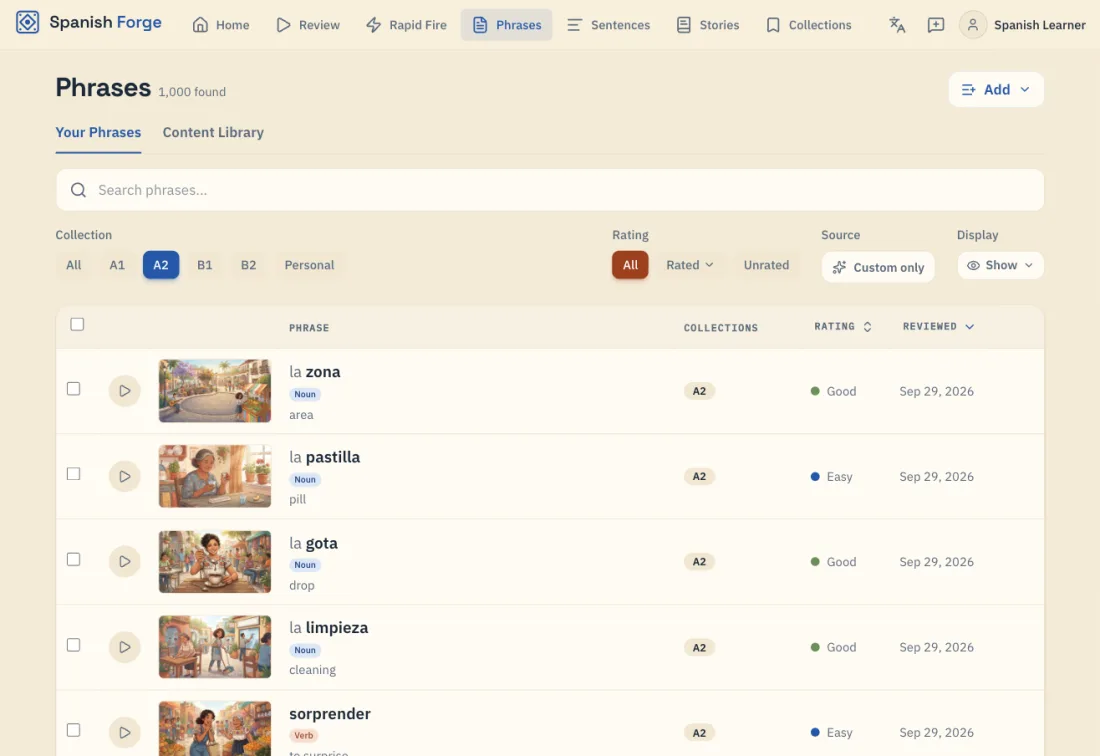
Task: Click the magnifier icon in search bar
Action: [x=79, y=190]
